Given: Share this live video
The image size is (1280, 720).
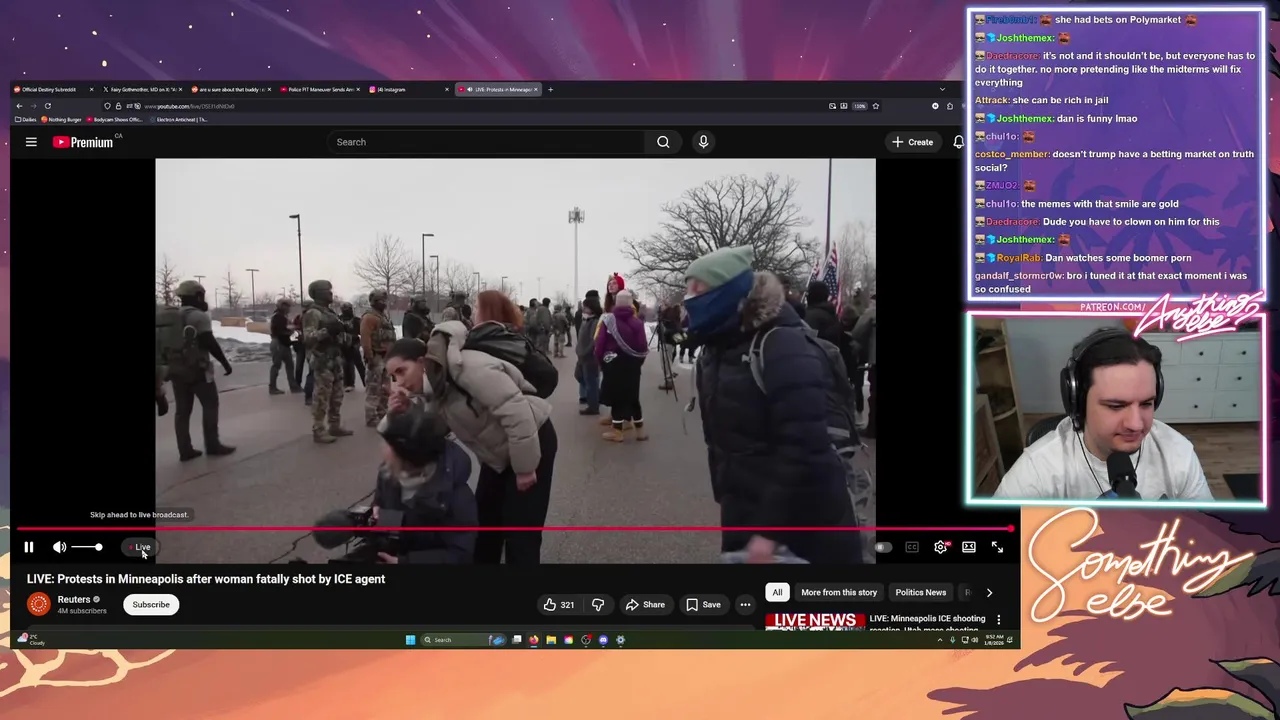Looking at the screenshot, I should click(645, 604).
